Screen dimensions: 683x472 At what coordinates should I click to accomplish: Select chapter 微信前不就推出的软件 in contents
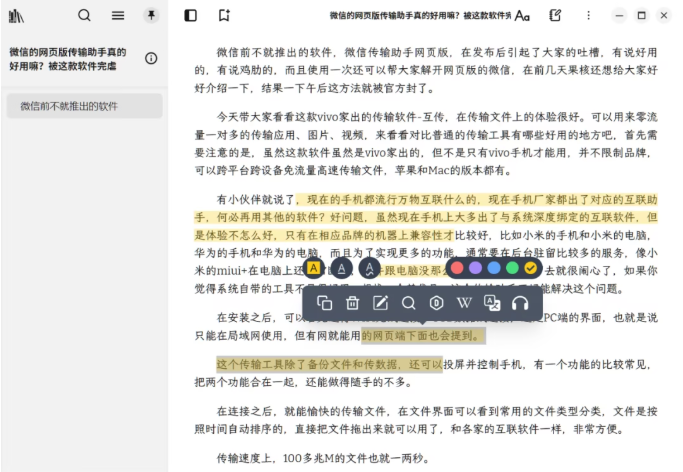[85, 106]
